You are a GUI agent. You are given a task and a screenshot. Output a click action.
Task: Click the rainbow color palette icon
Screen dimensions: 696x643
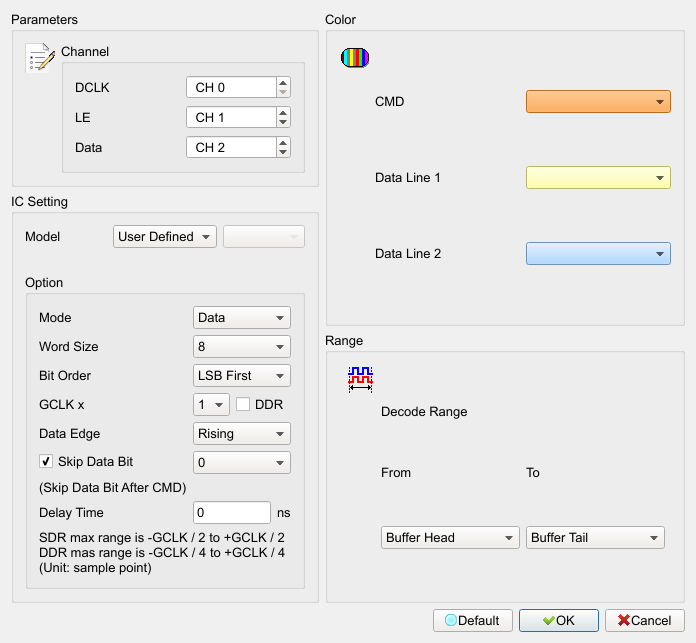coord(355,58)
